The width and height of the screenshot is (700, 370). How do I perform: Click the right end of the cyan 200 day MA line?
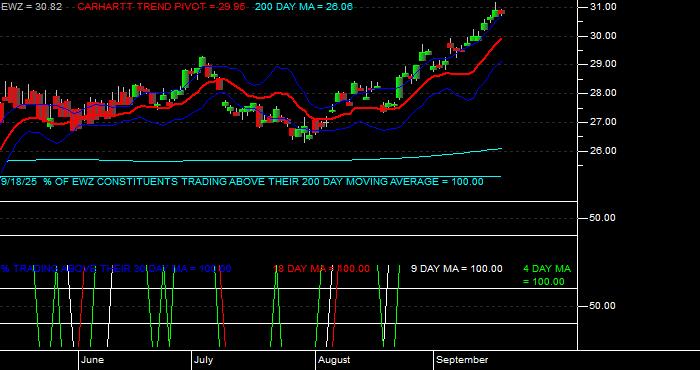pyautogui.click(x=501, y=149)
